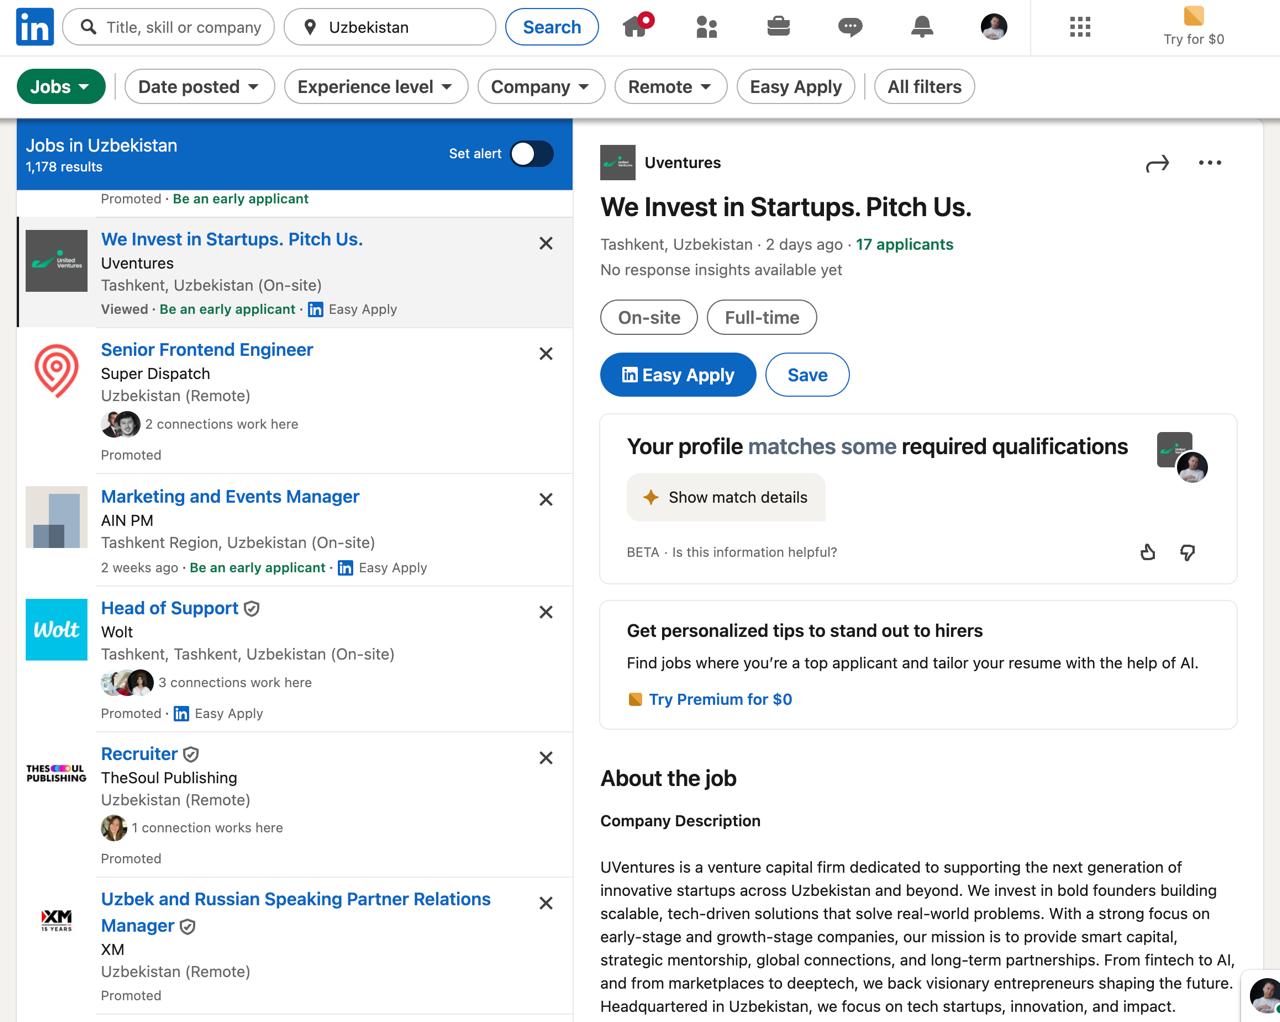Dismiss the Head of Support listing
1280x1022 pixels.
(x=546, y=612)
